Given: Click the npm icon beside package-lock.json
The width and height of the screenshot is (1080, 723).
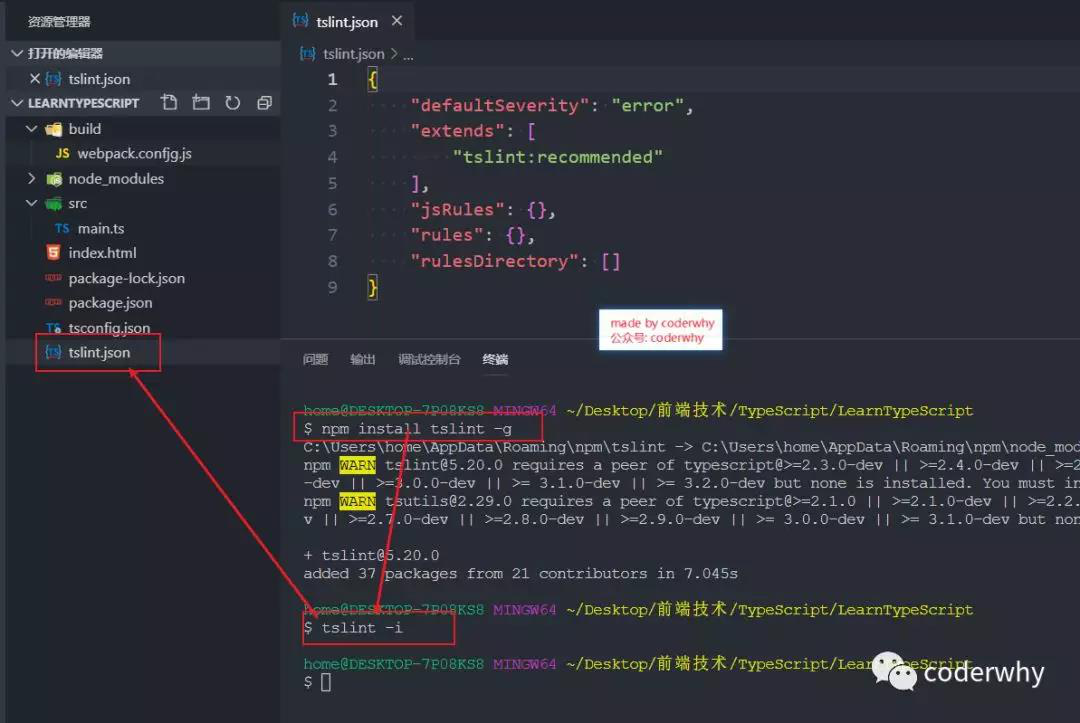Looking at the screenshot, I should (x=53, y=277).
